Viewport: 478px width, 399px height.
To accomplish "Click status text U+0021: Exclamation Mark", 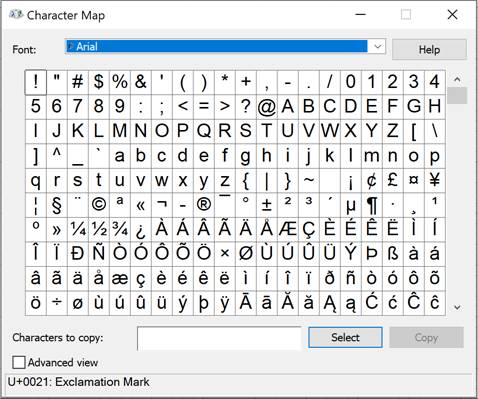I will [x=79, y=382].
